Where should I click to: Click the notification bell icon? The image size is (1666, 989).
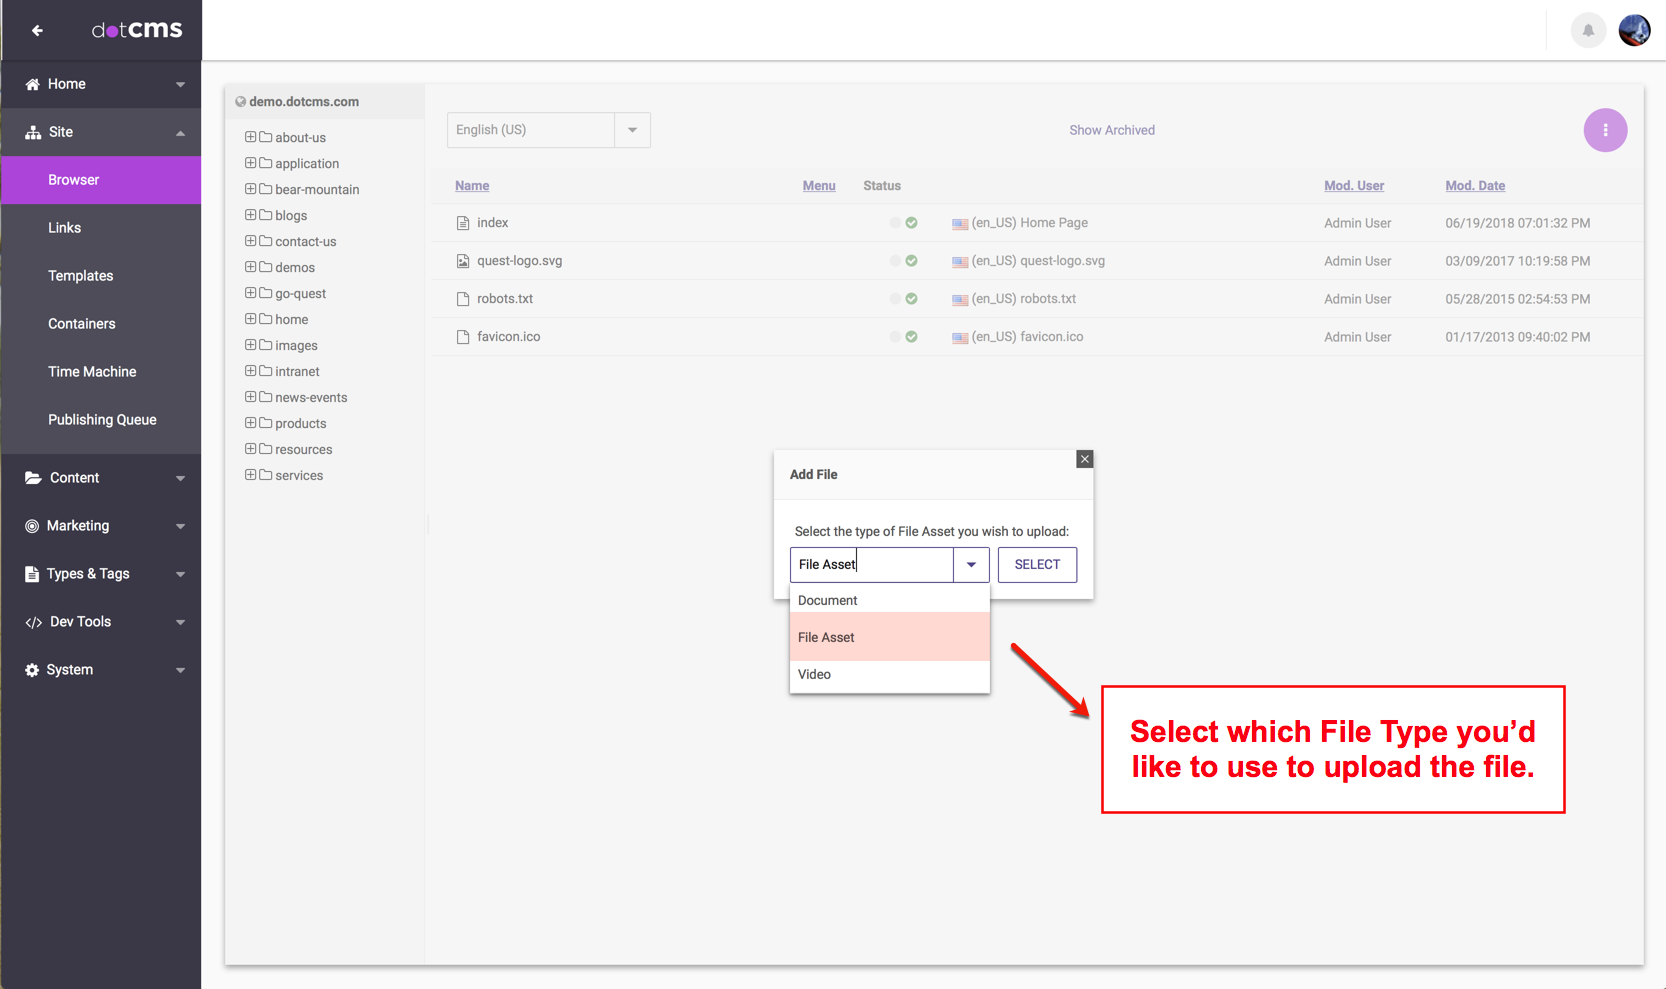point(1588,30)
